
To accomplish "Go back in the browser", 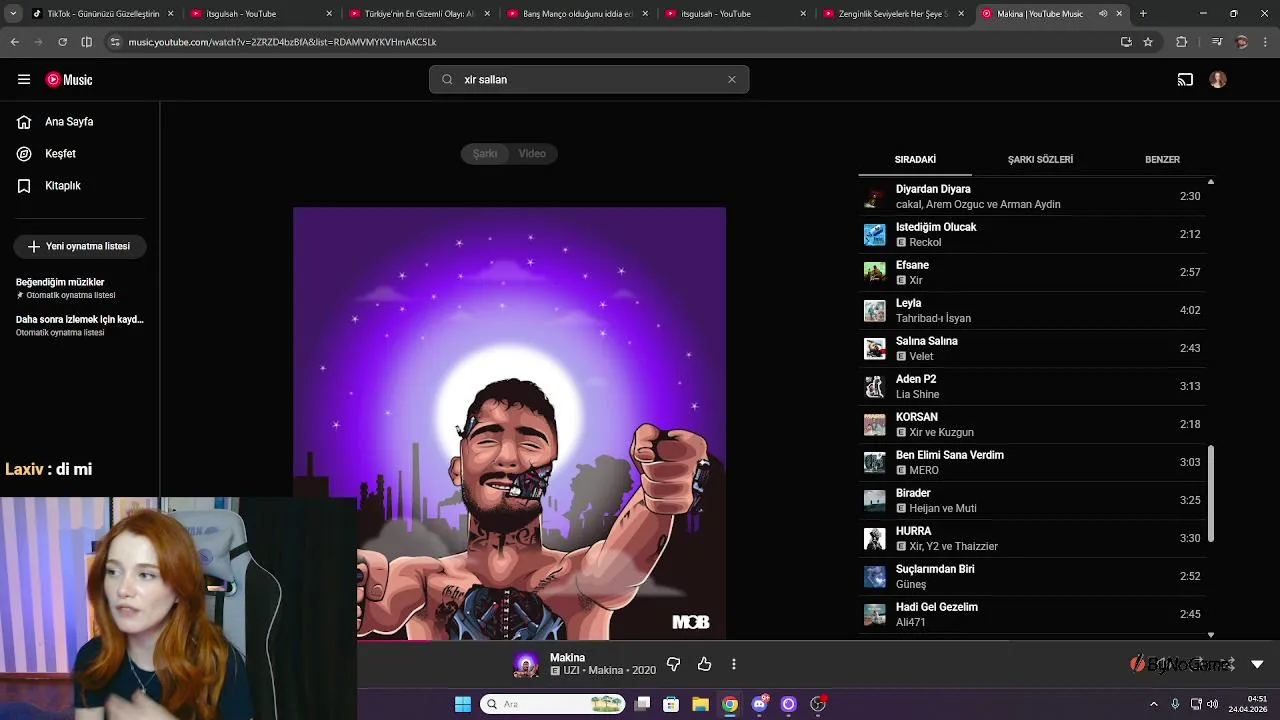I will pyautogui.click(x=15, y=42).
